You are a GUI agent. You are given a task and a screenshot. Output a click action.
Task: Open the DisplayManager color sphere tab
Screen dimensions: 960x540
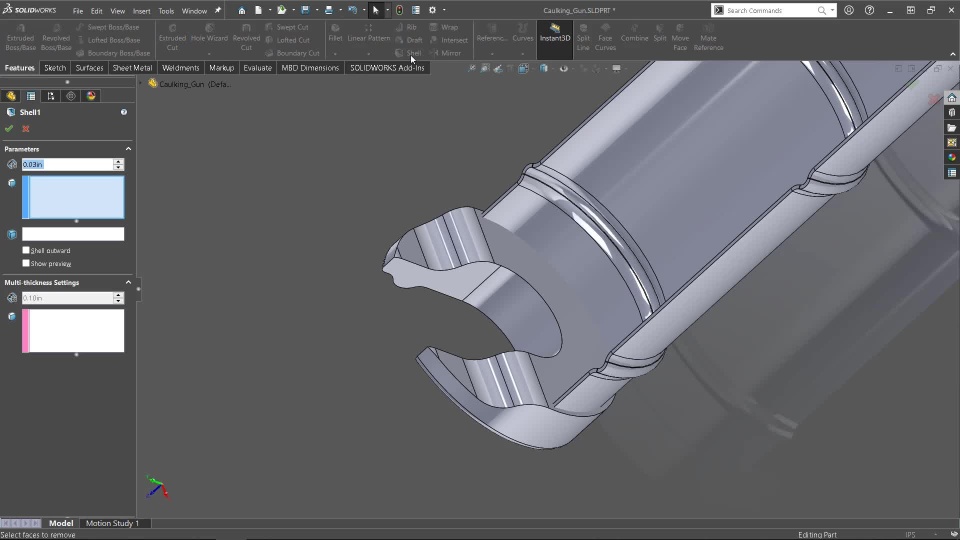coord(91,96)
